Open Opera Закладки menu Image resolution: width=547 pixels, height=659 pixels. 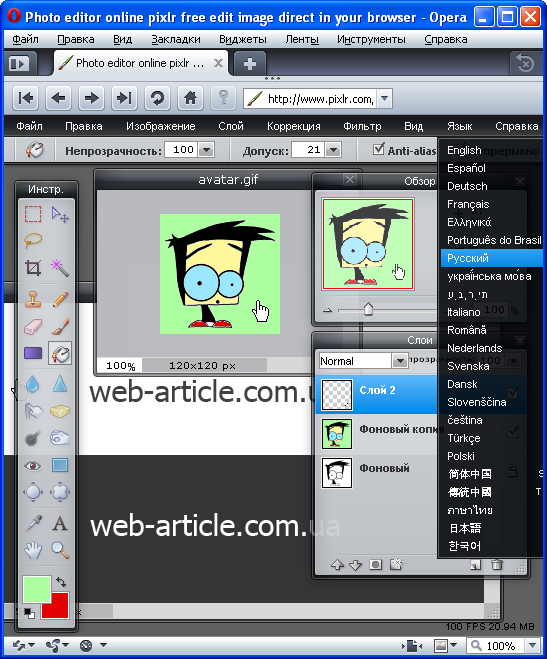pos(176,40)
